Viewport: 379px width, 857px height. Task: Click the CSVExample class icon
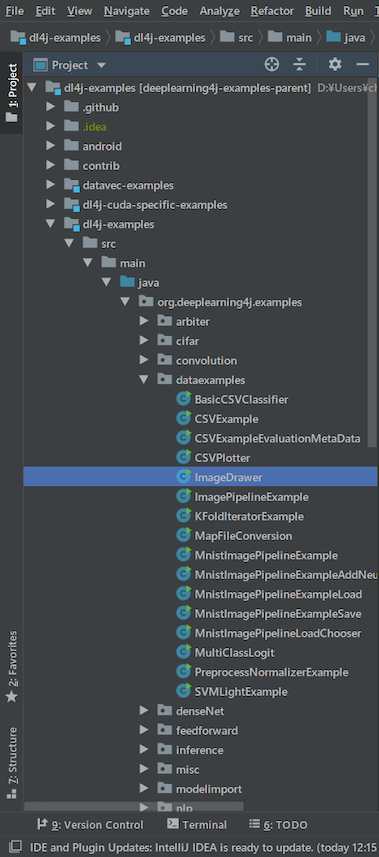pos(183,419)
